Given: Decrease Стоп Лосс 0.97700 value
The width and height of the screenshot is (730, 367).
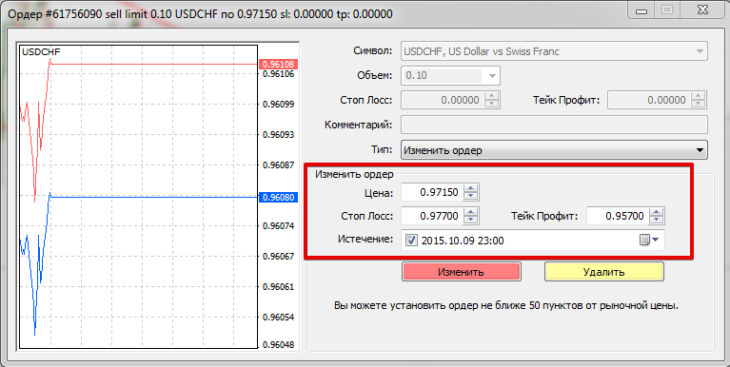Looking at the screenshot, I should click(x=471, y=220).
